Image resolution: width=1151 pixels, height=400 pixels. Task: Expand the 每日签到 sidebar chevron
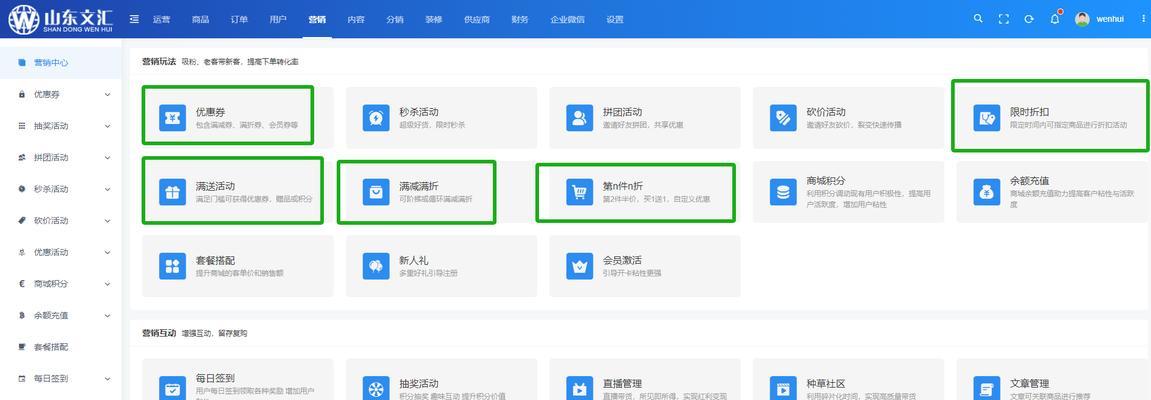click(x=107, y=379)
